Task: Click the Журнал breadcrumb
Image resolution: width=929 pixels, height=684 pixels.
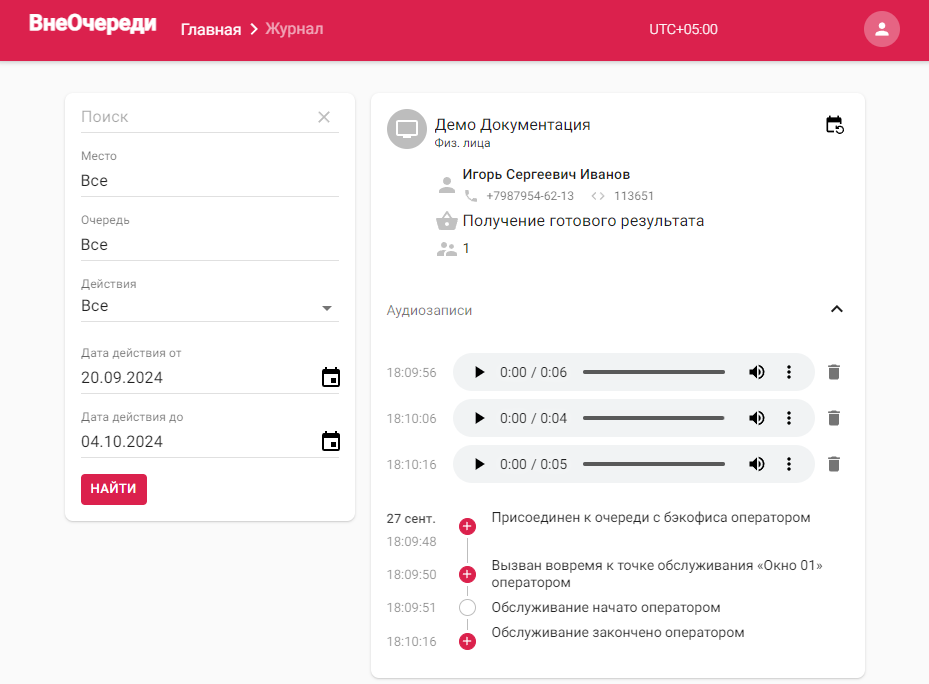Action: tap(294, 29)
